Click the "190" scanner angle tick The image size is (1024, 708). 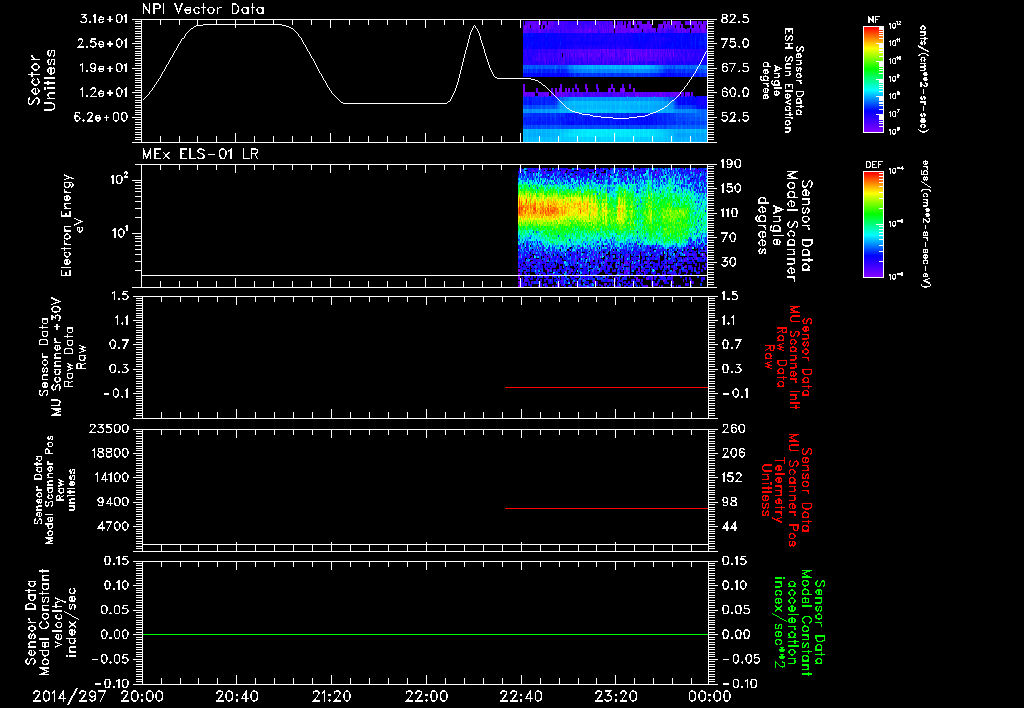click(733, 164)
